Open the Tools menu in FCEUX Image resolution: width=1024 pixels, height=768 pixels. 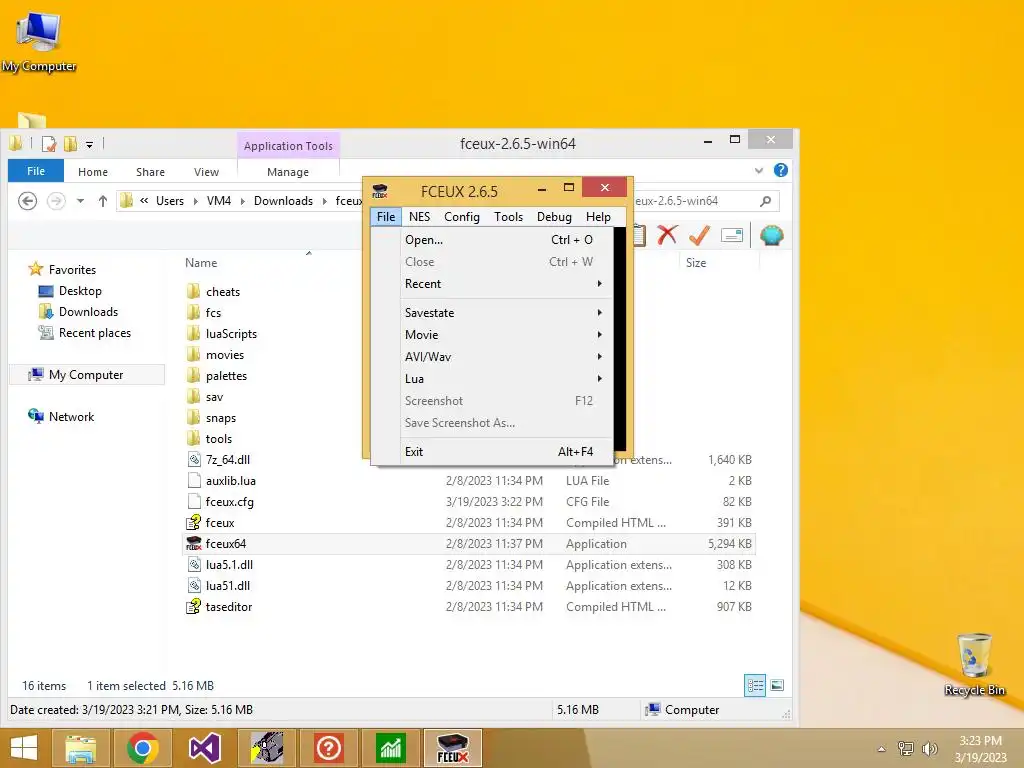pos(508,217)
